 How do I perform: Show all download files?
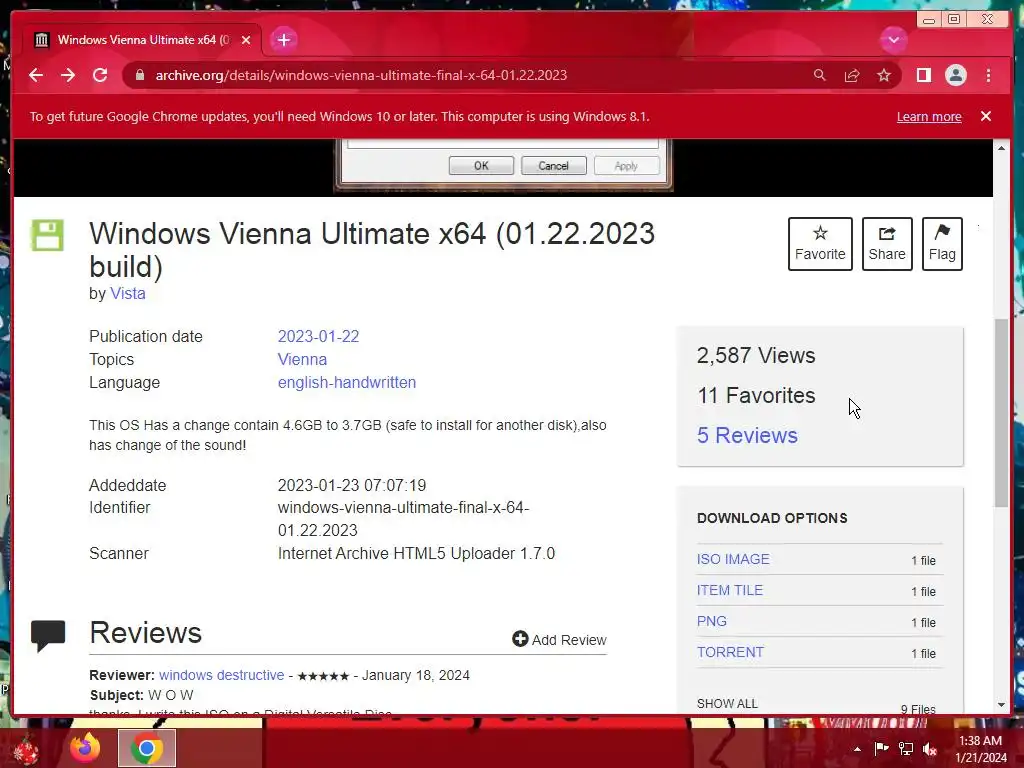(x=727, y=703)
